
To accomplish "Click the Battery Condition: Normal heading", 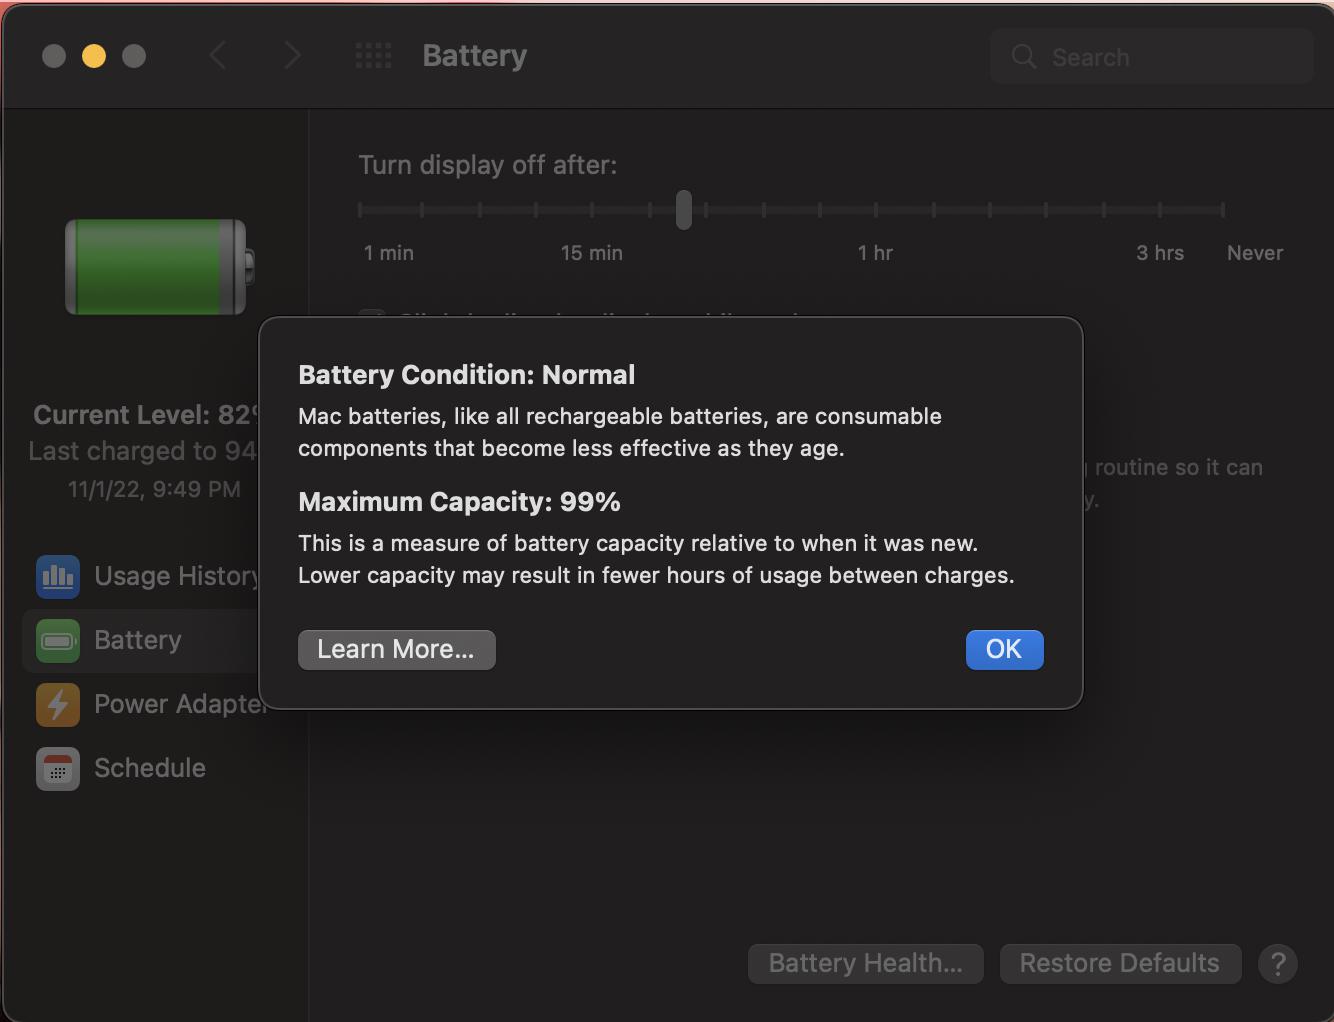I will (467, 375).
